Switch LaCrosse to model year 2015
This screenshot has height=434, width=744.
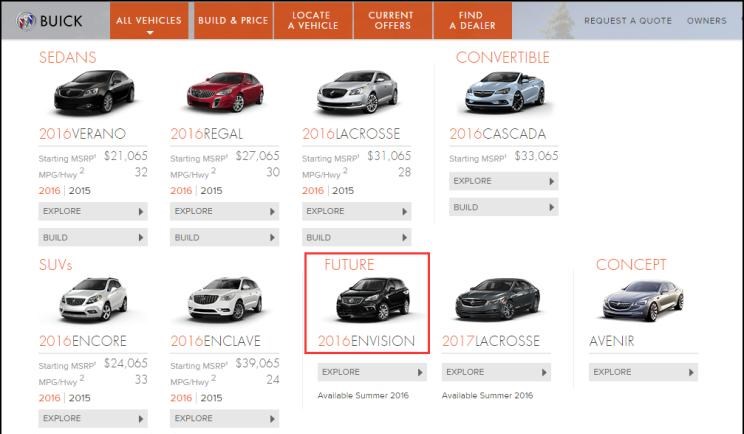(x=343, y=191)
